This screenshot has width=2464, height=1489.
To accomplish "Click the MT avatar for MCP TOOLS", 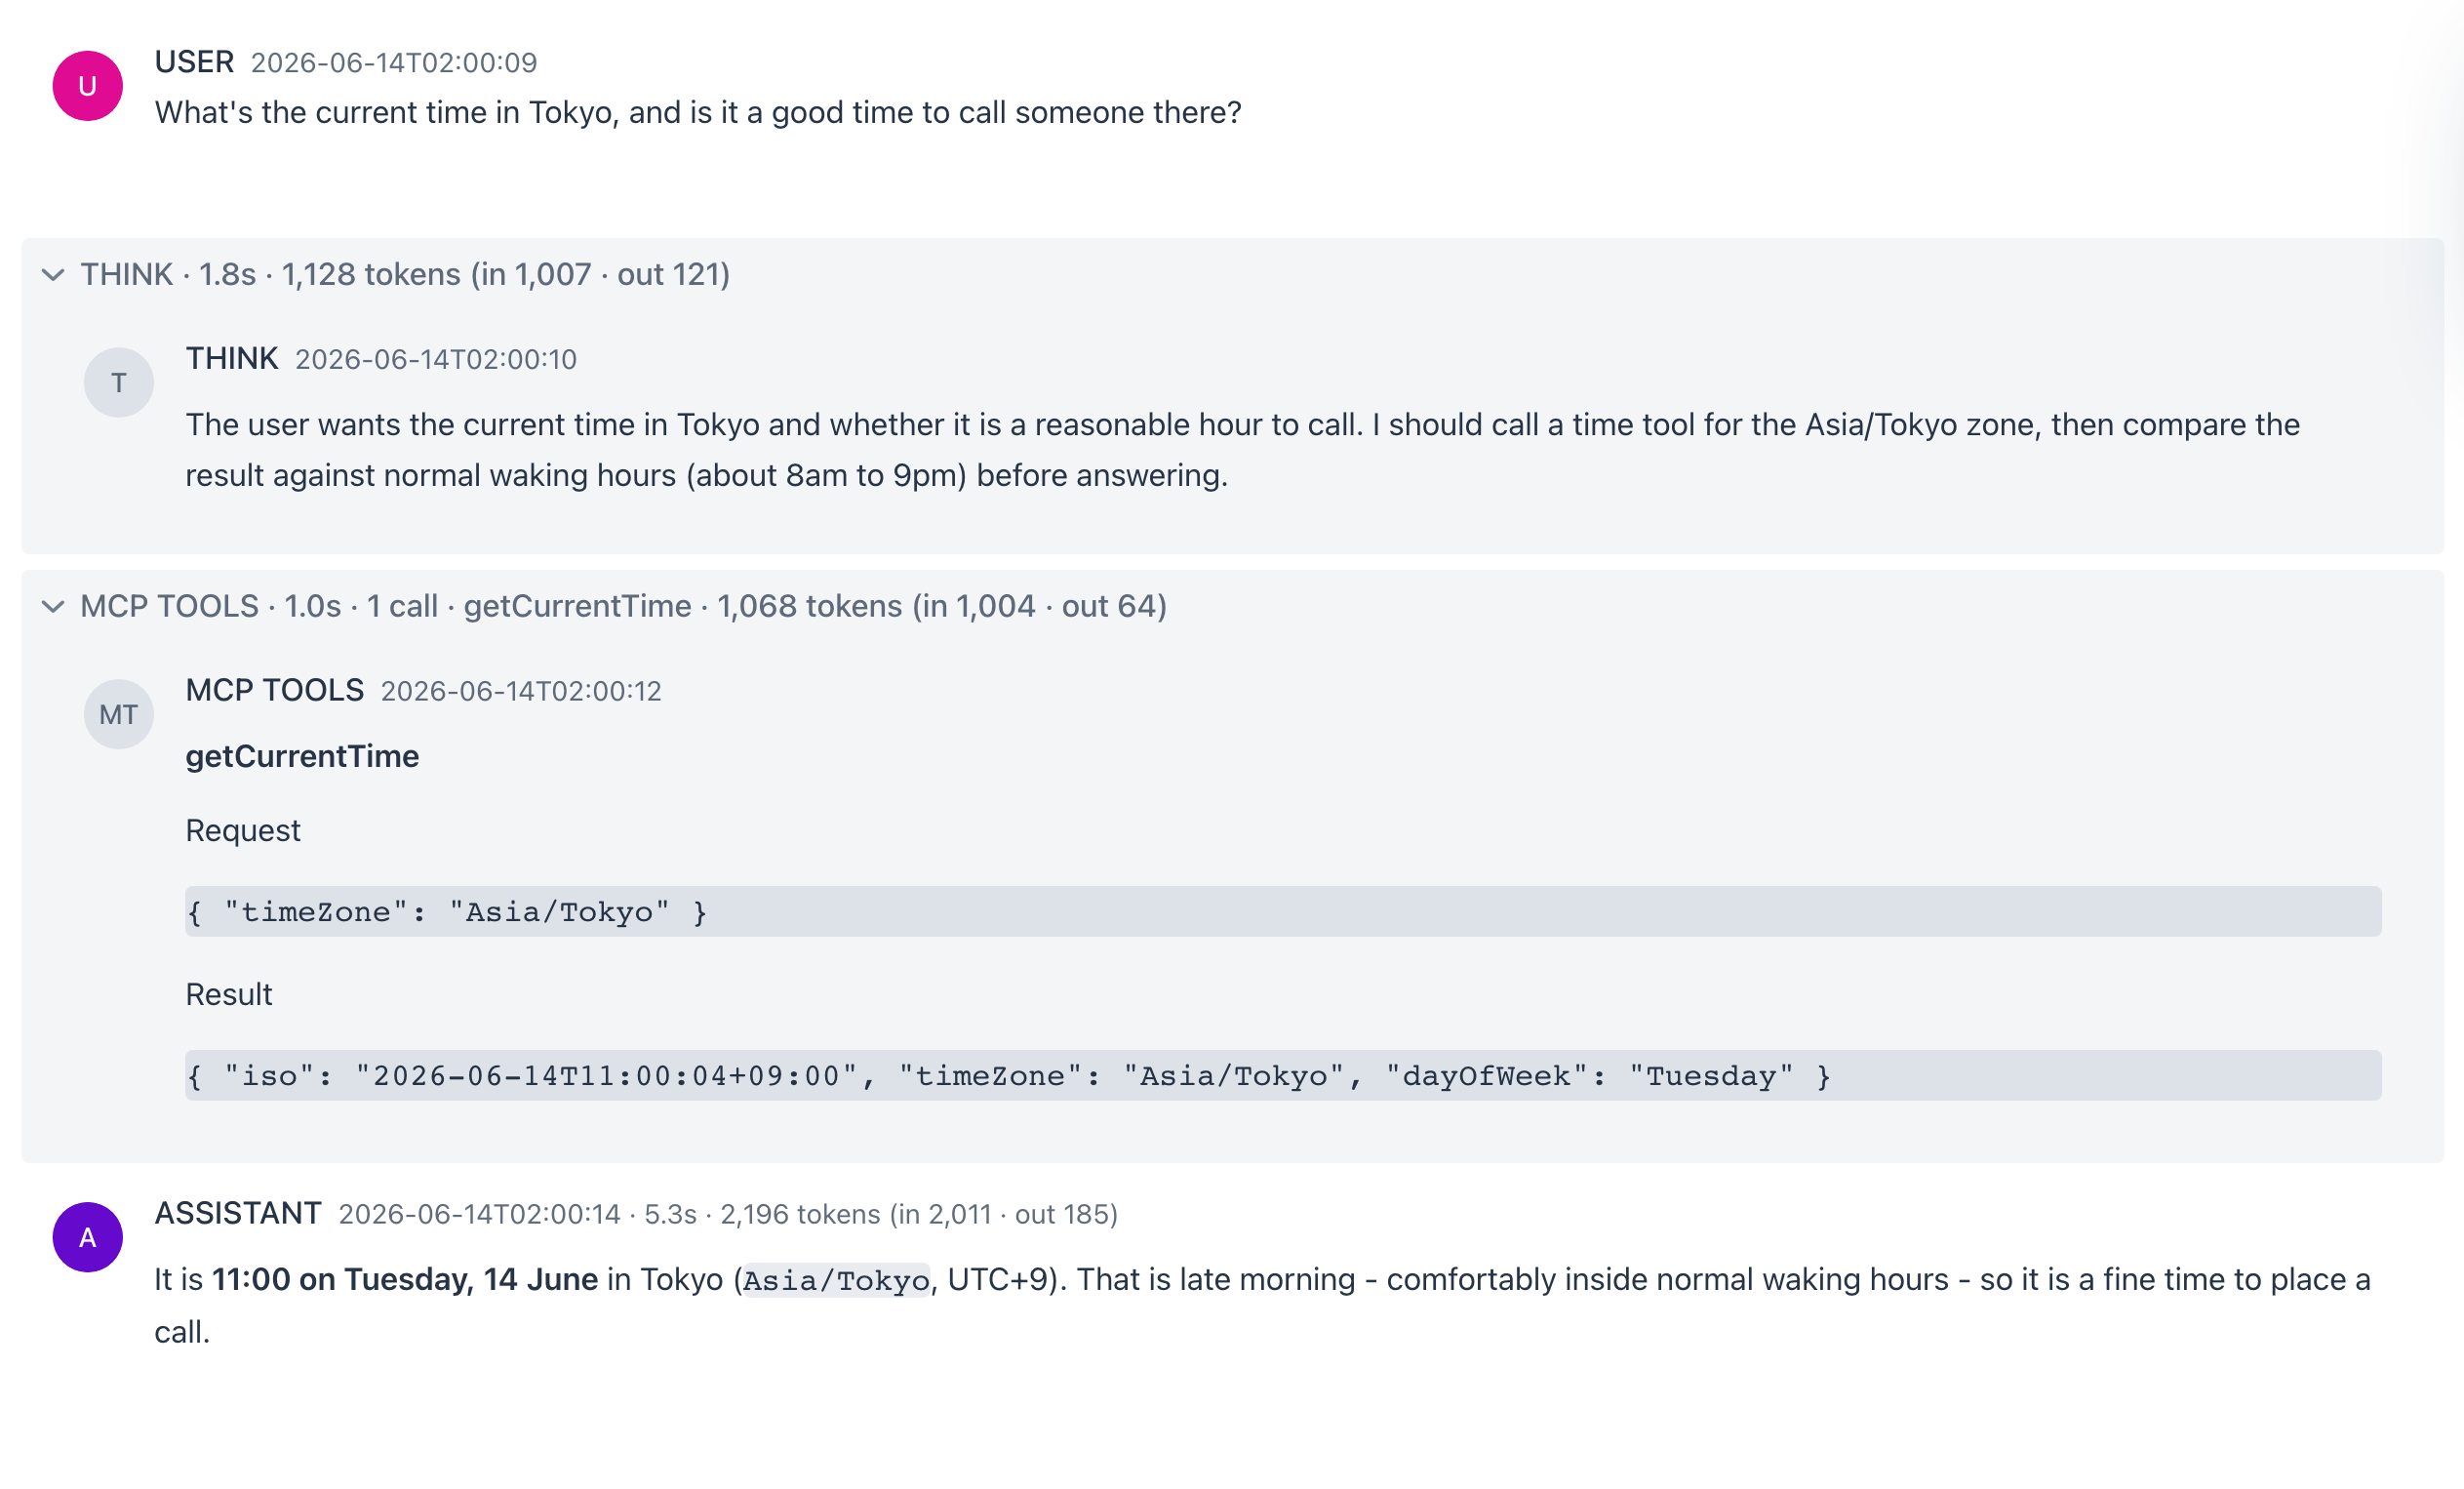I will pos(118,714).
